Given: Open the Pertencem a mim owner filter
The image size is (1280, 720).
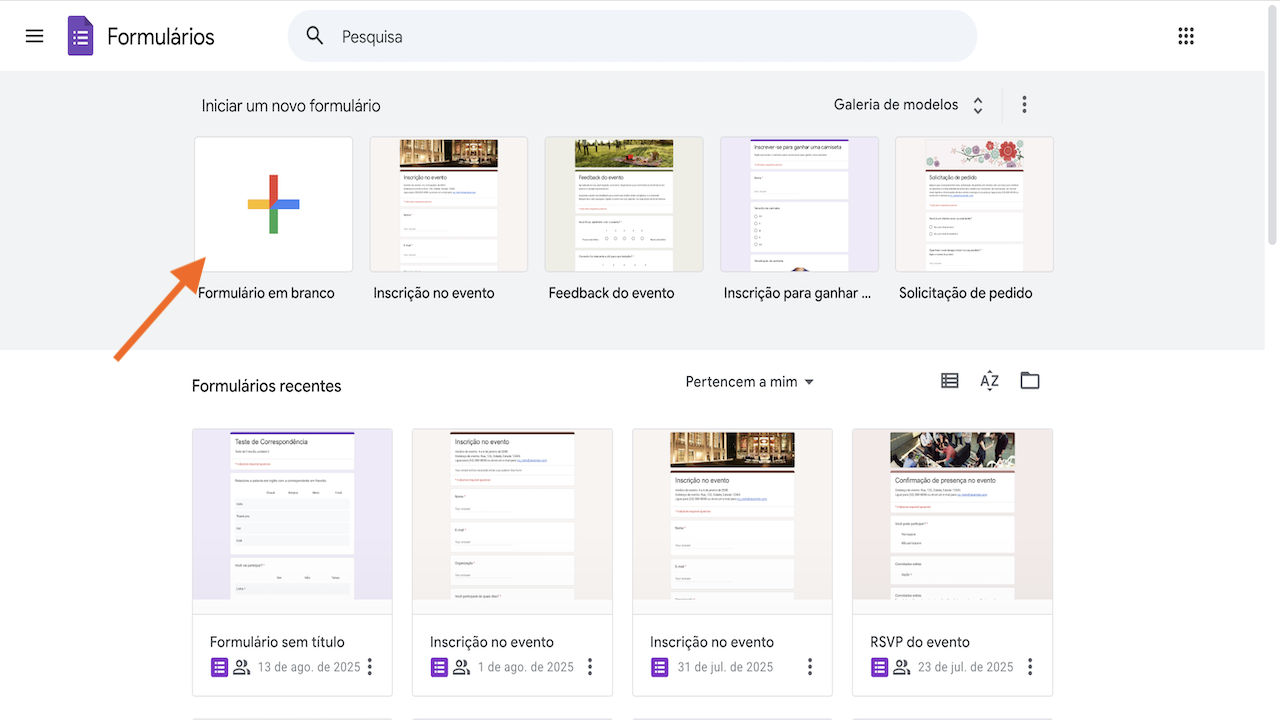Looking at the screenshot, I should (x=749, y=382).
